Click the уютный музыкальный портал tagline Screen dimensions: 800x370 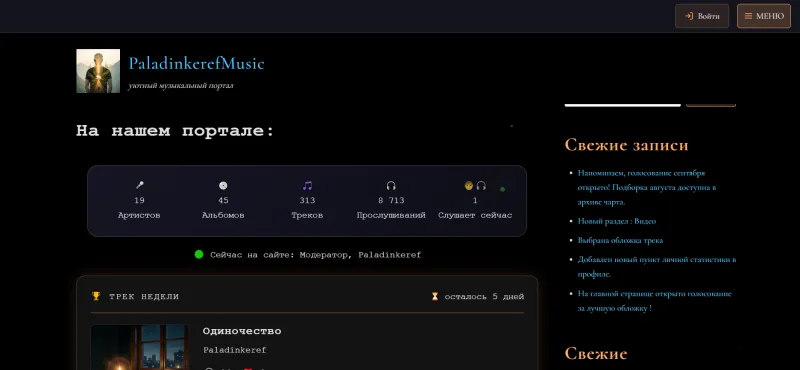pyautogui.click(x=181, y=86)
